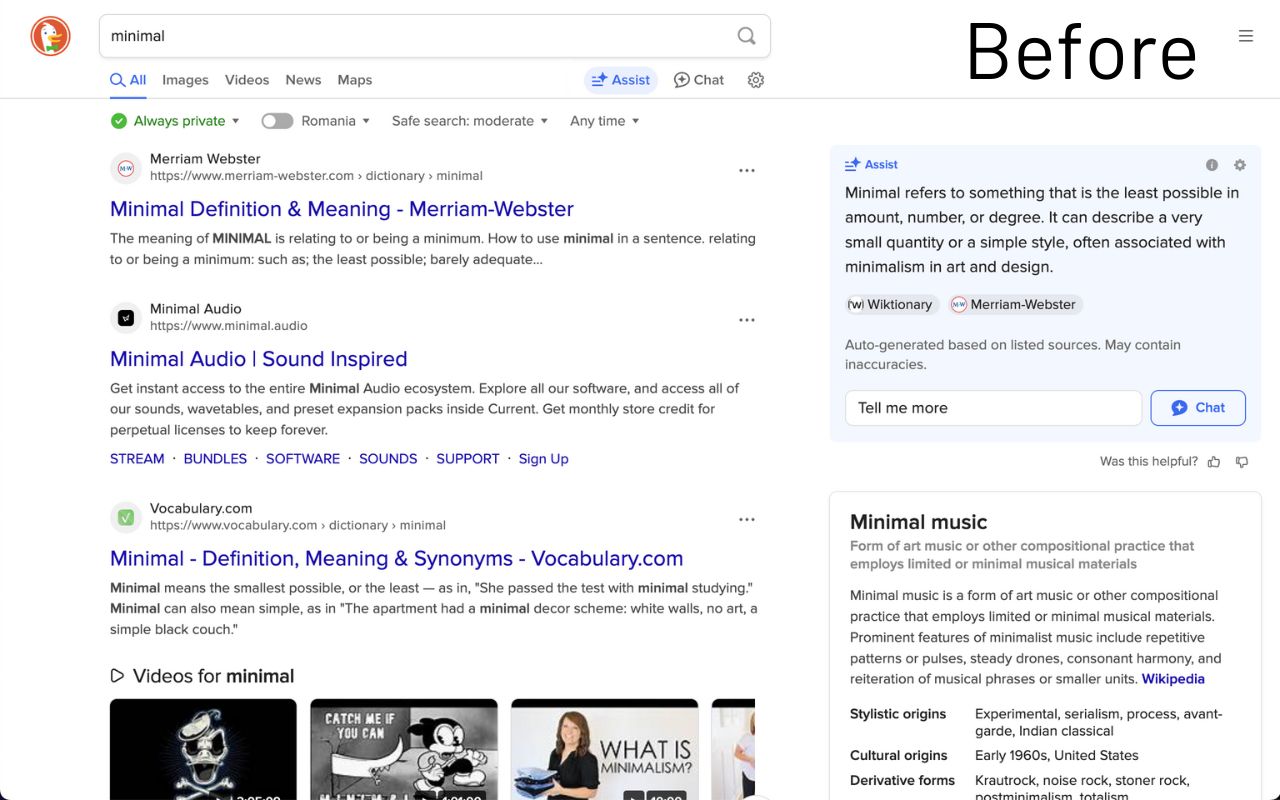Click the Videos for minimal heading

click(x=213, y=676)
